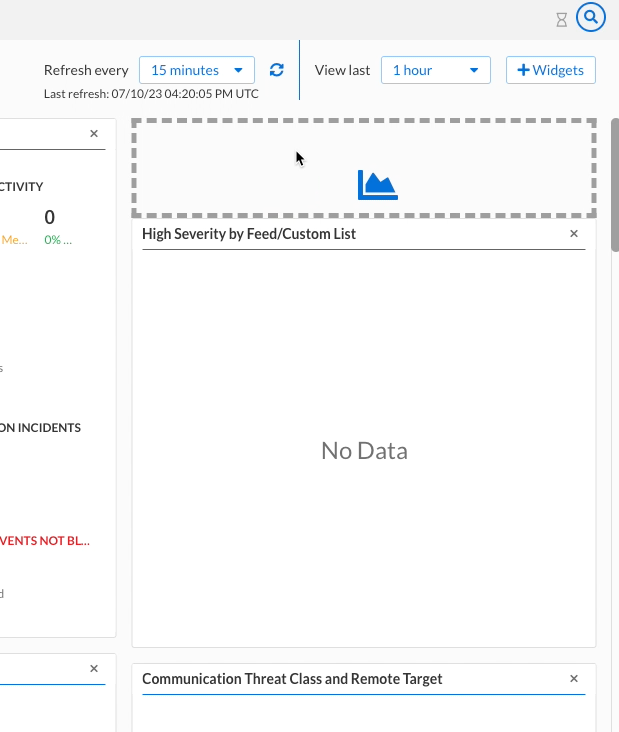Click the + Widgets button

[x=551, y=70]
